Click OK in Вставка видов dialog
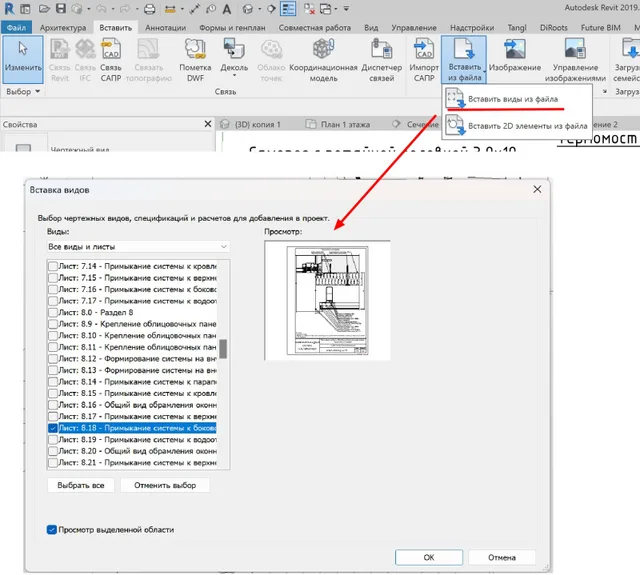Viewport: 640px width, 575px height. point(429,557)
